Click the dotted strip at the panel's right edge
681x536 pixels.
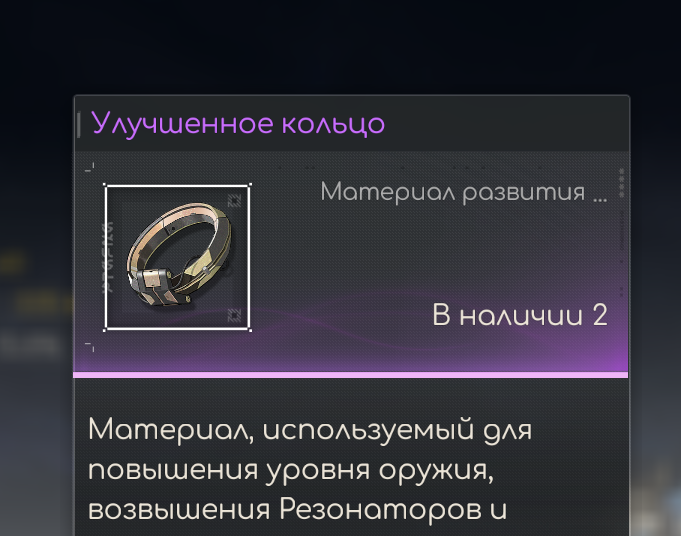coord(621,230)
